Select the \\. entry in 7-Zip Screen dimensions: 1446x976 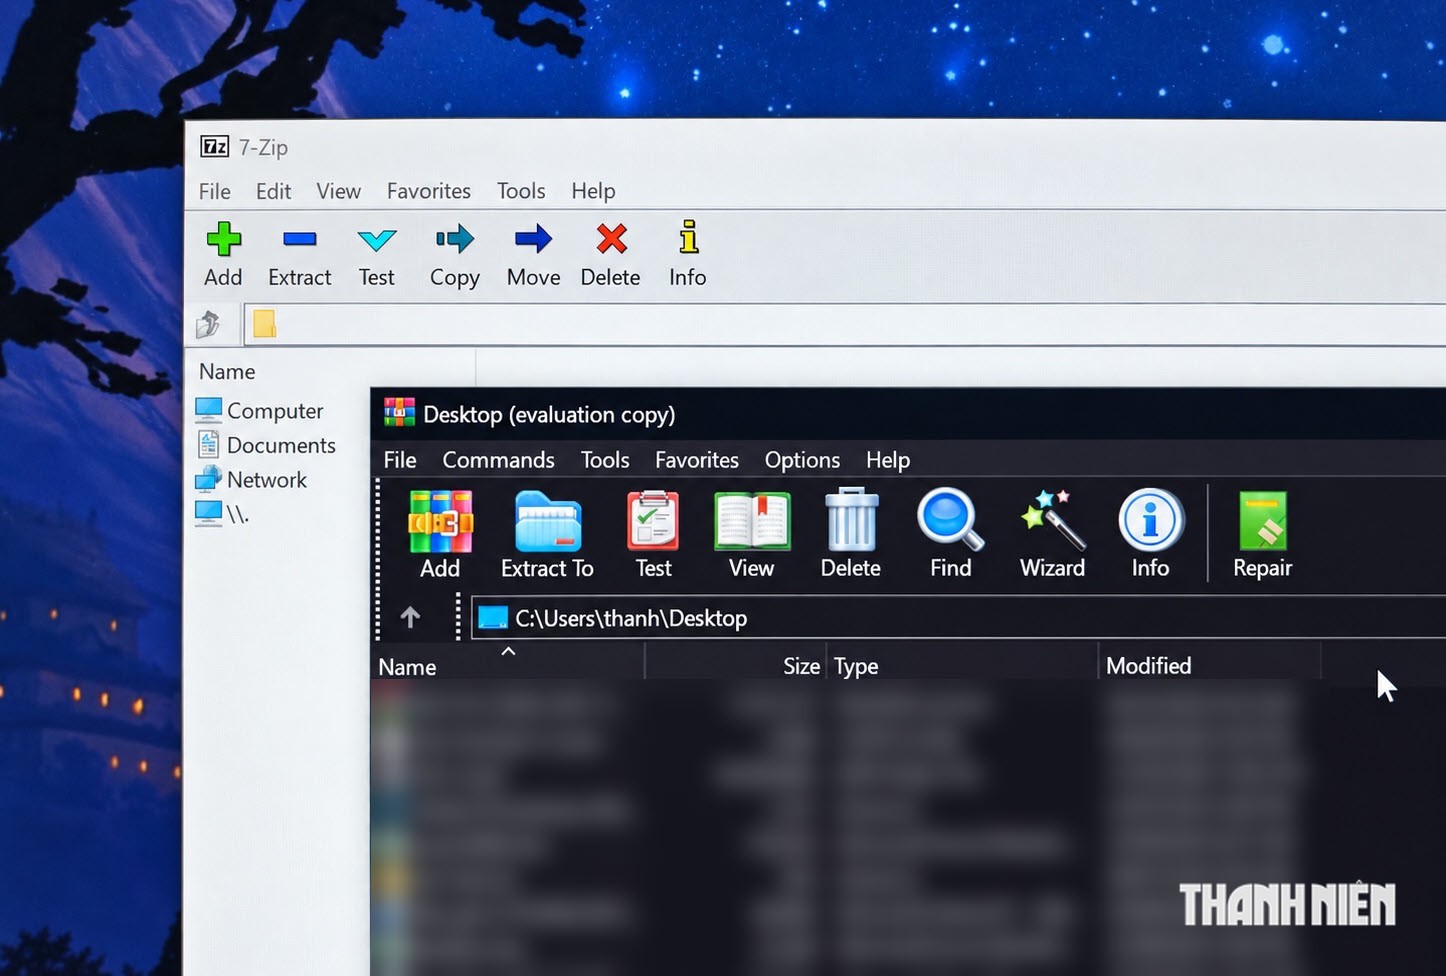(x=222, y=514)
